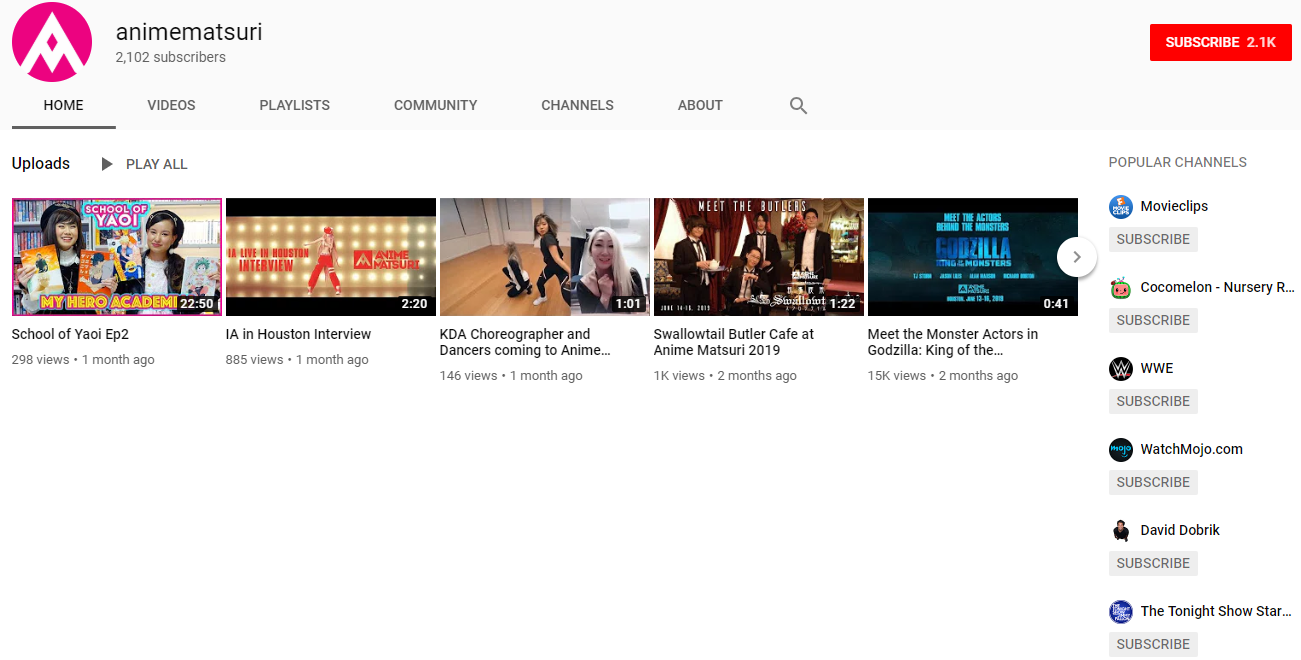Switch to the HOME tab
This screenshot has width=1301, height=660.
pos(64,105)
